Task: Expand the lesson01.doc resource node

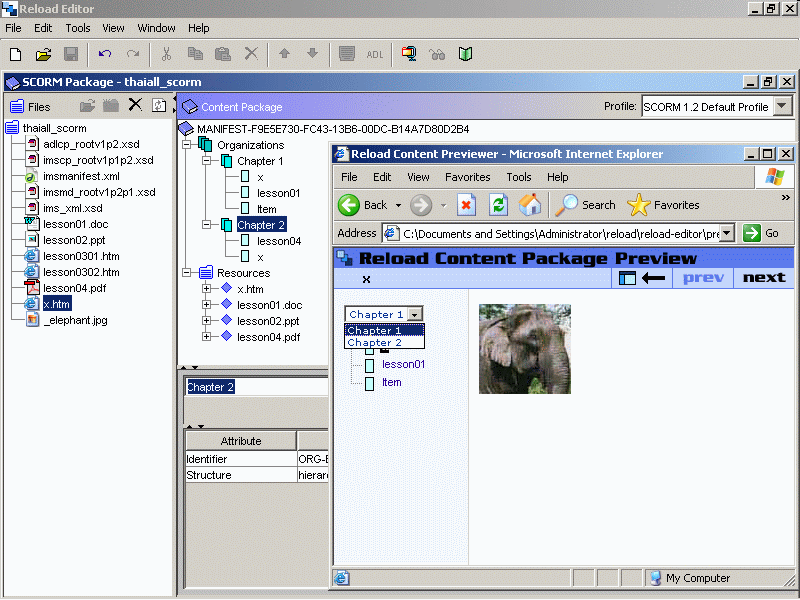Action: [207, 305]
